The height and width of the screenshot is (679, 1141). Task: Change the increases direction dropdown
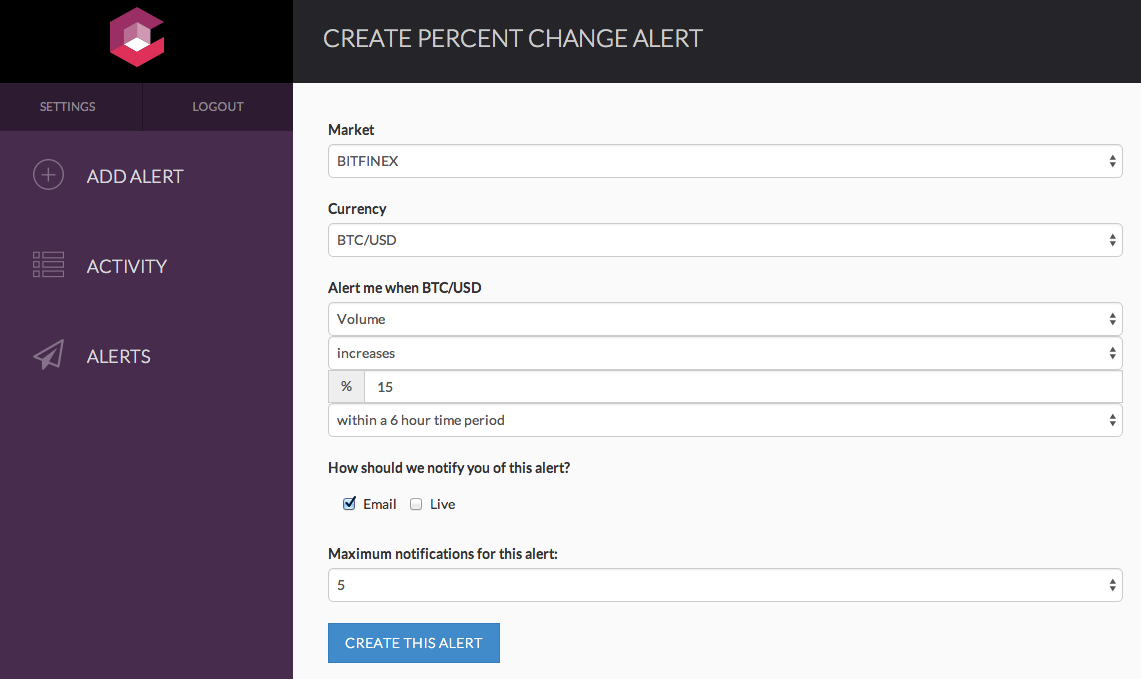click(724, 353)
